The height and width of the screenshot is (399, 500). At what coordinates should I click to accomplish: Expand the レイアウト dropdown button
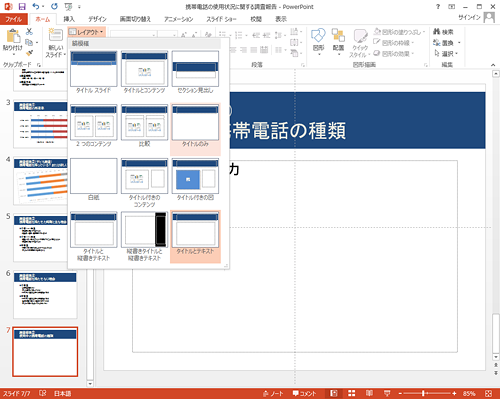(x=87, y=32)
